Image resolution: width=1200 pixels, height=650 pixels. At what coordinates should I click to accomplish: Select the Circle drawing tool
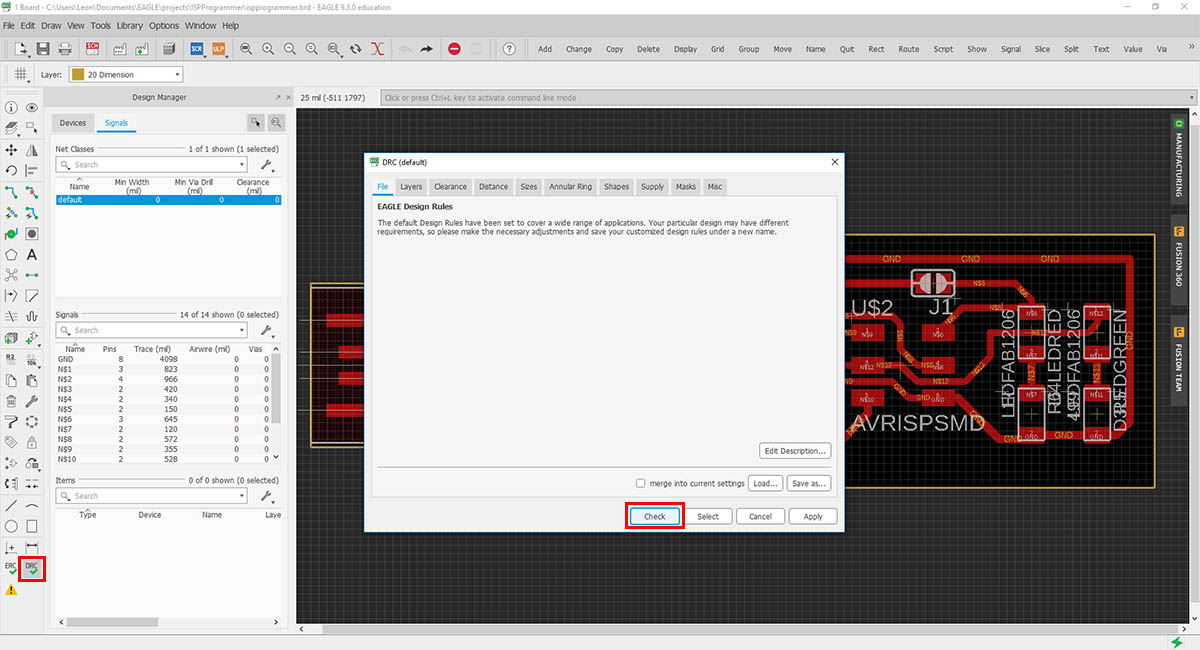[x=11, y=527]
